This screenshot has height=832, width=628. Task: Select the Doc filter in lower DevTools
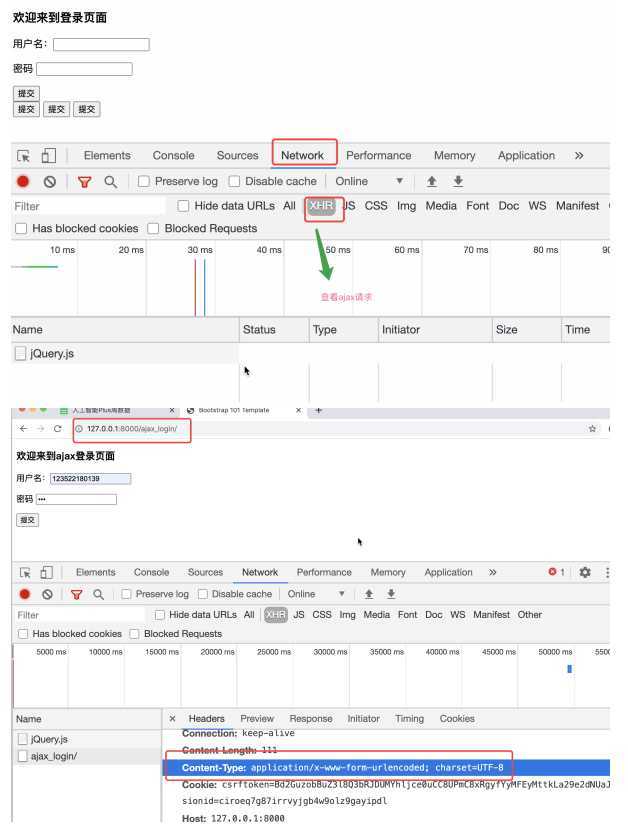click(x=433, y=615)
